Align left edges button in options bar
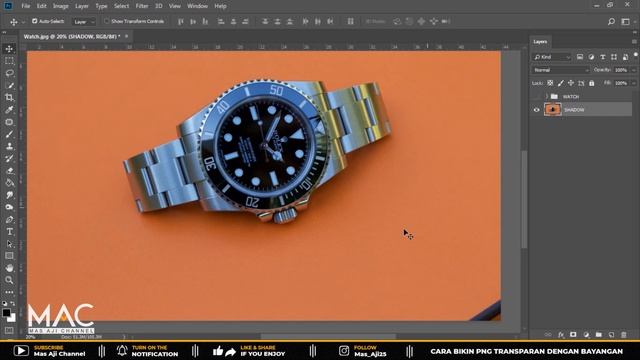The width and height of the screenshot is (640, 360). coord(221,22)
